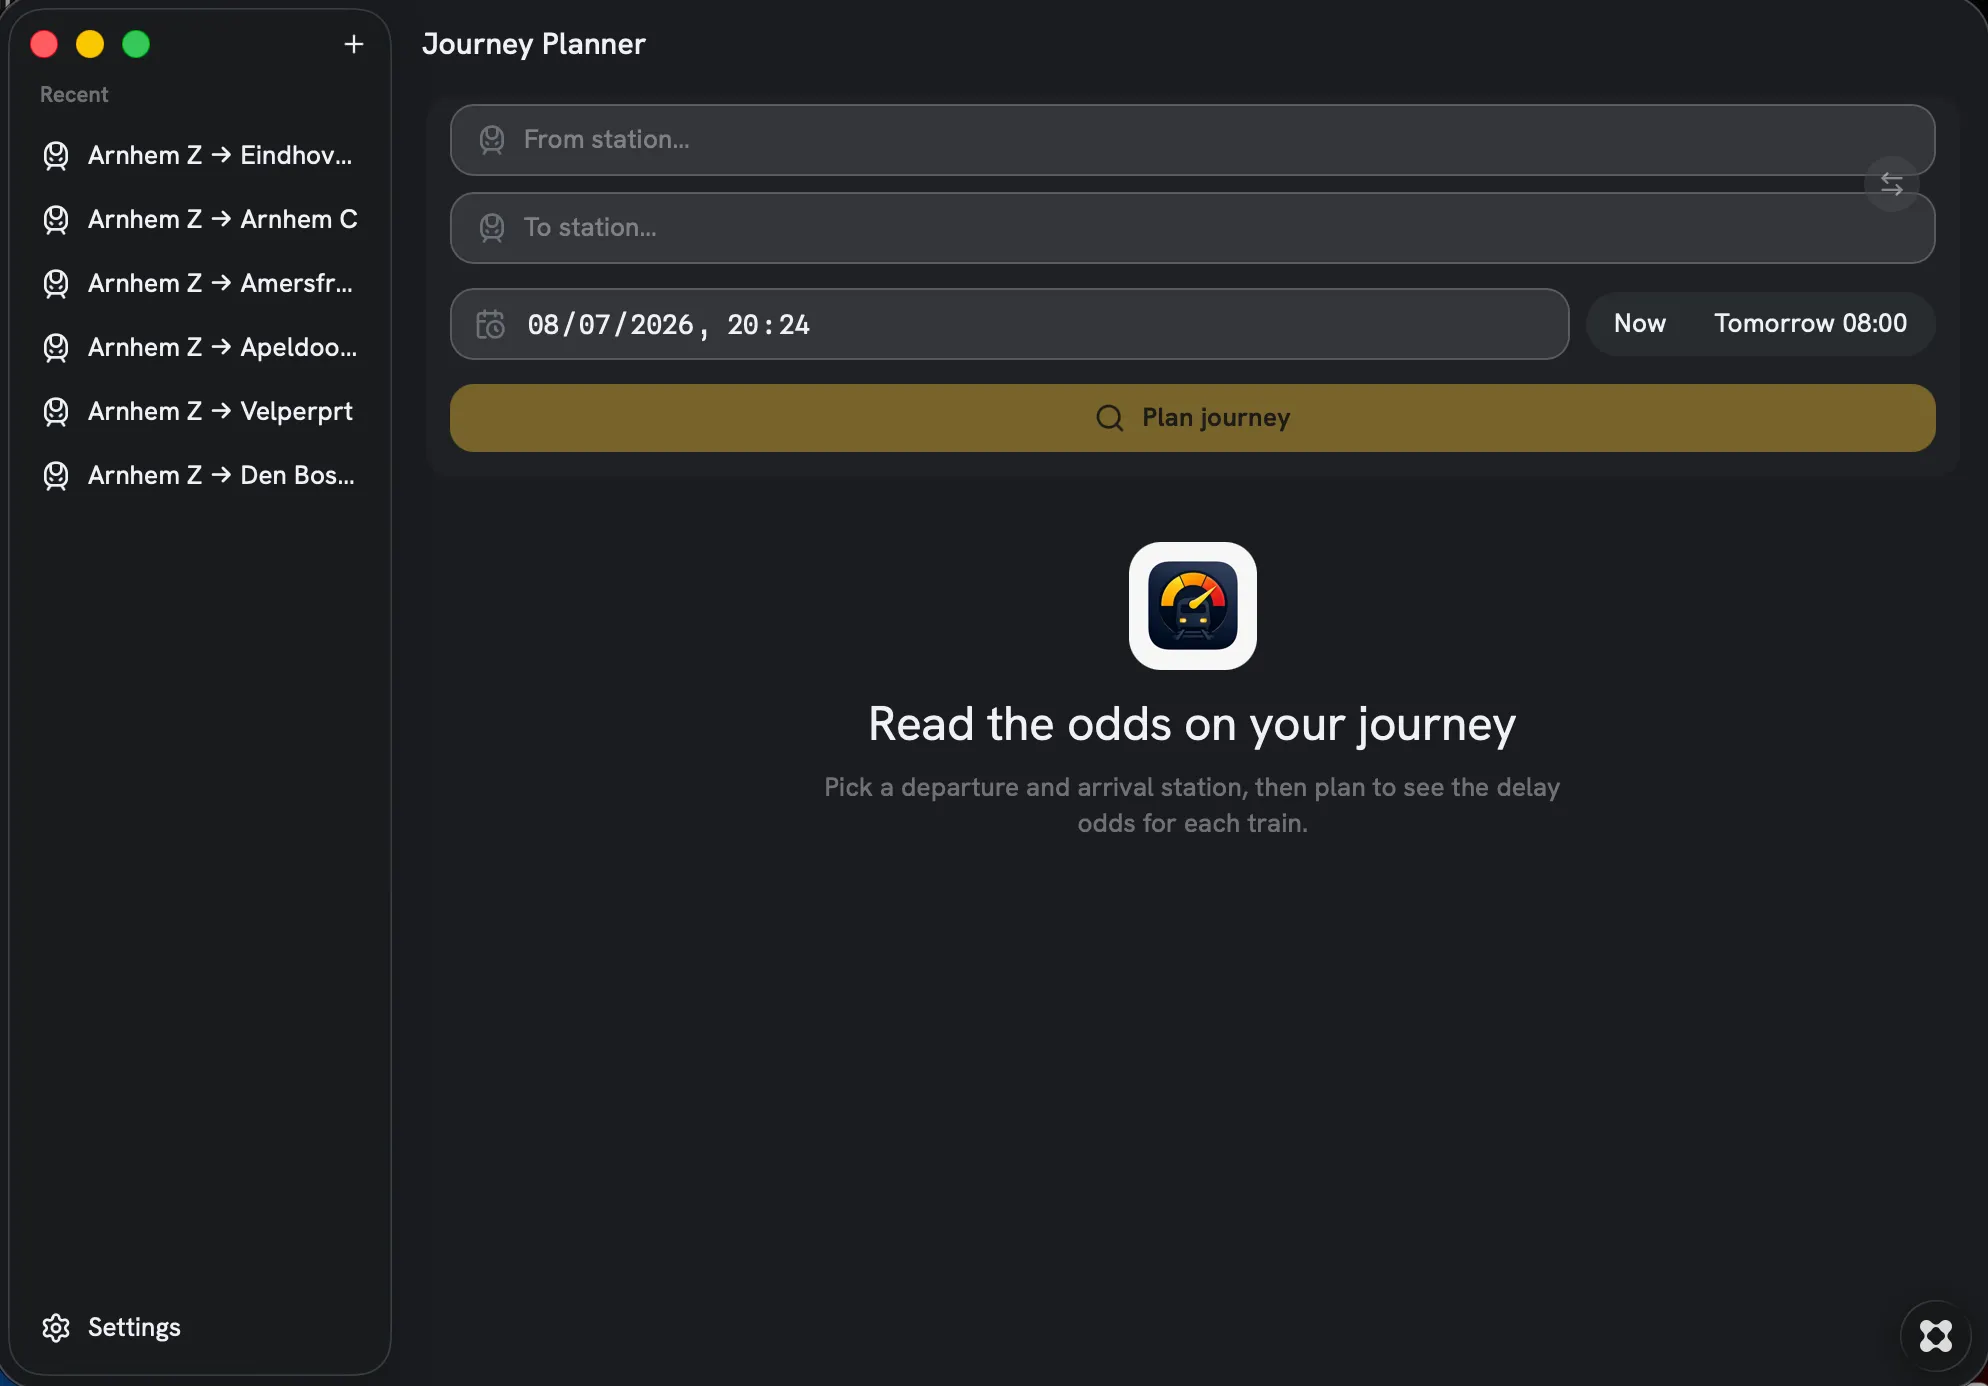This screenshot has width=1988, height=1386.
Task: Click the hours value 20 in time
Action: 742,325
